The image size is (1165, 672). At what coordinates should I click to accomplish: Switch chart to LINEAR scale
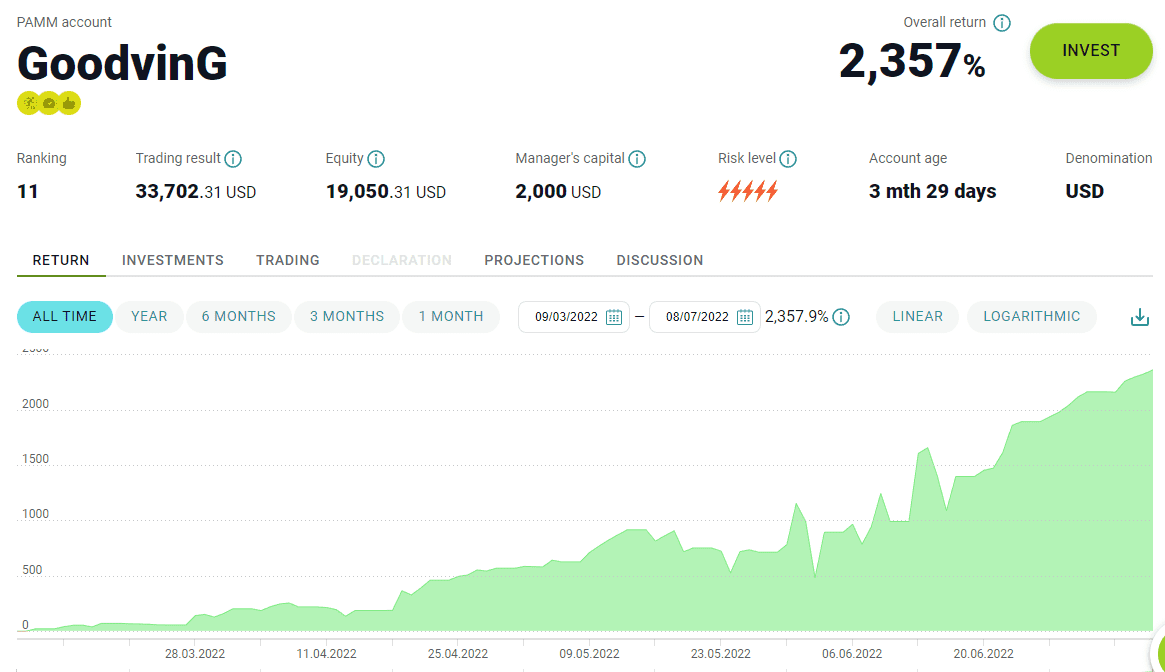click(918, 317)
